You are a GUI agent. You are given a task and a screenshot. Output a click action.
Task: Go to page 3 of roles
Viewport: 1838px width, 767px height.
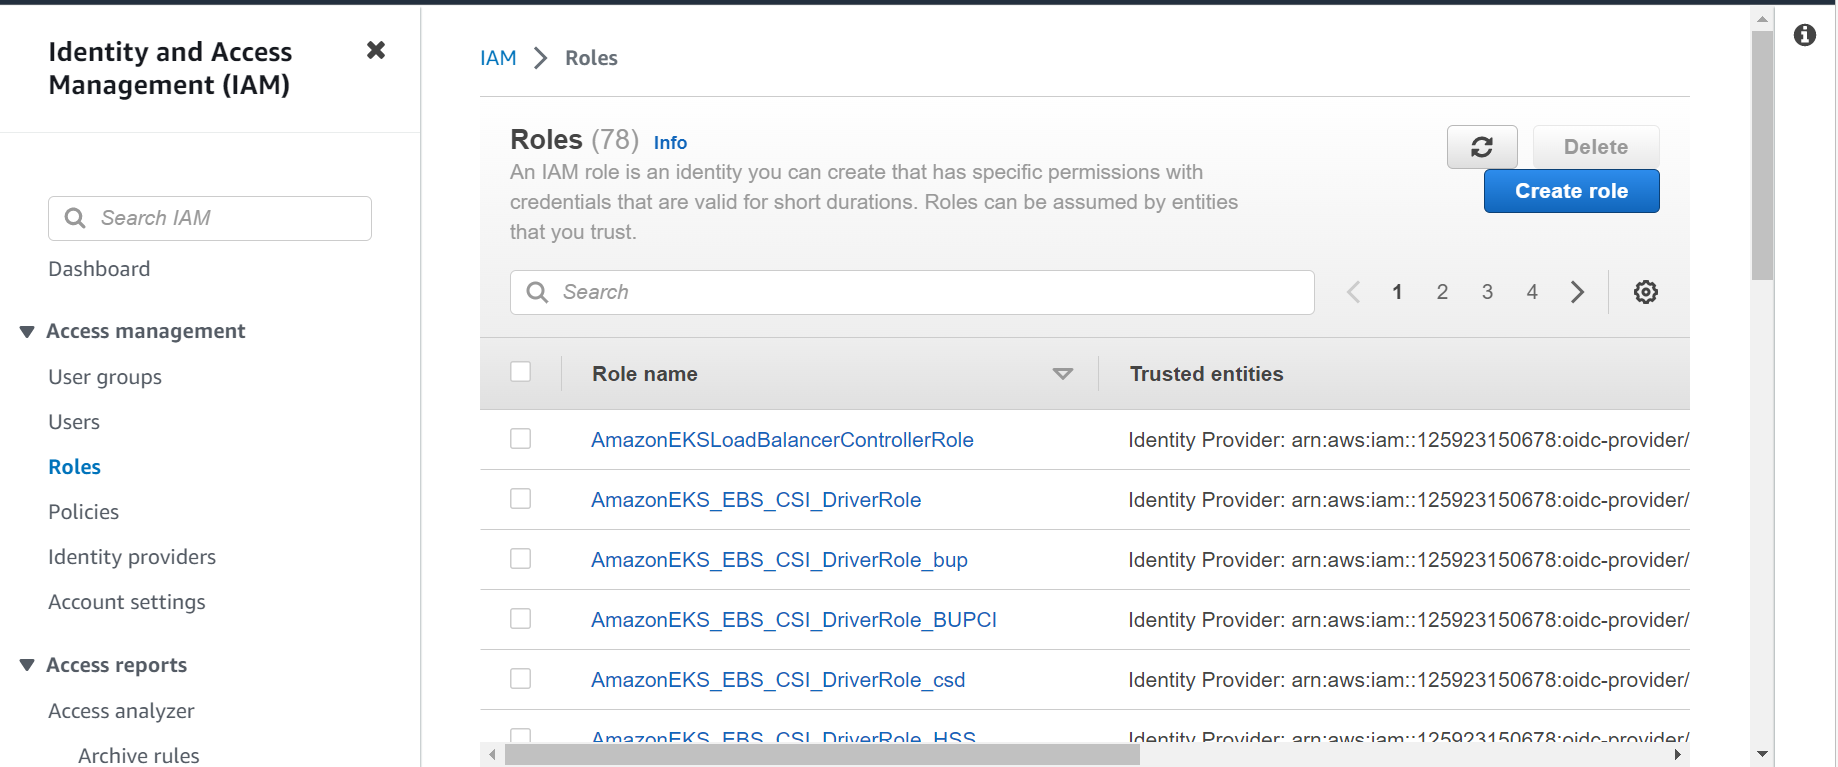[x=1487, y=292]
